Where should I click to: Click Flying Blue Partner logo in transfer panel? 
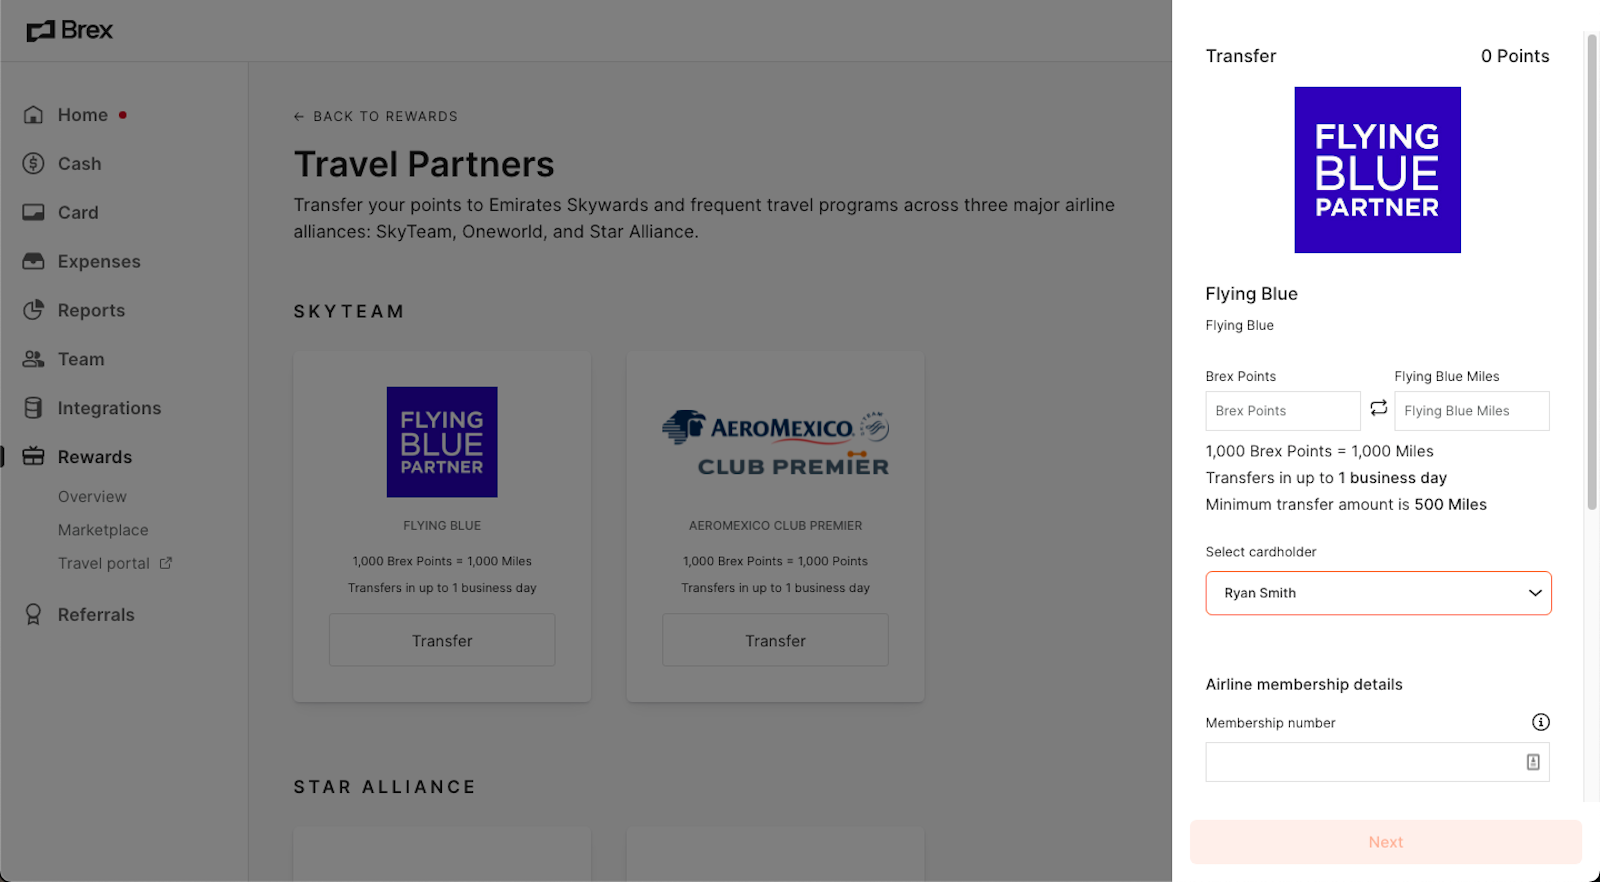(x=1377, y=170)
